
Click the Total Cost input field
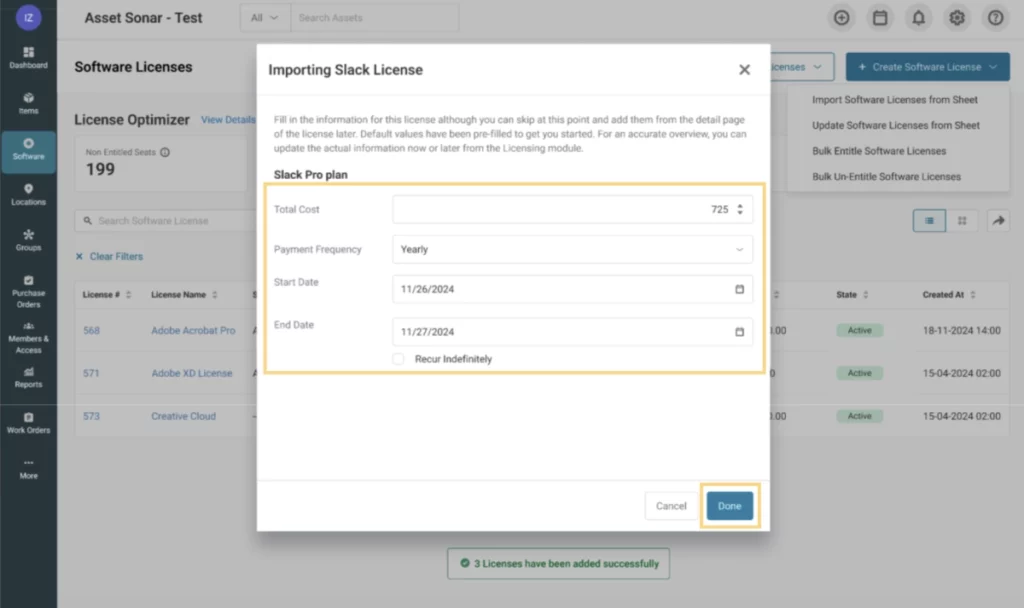[x=572, y=209]
